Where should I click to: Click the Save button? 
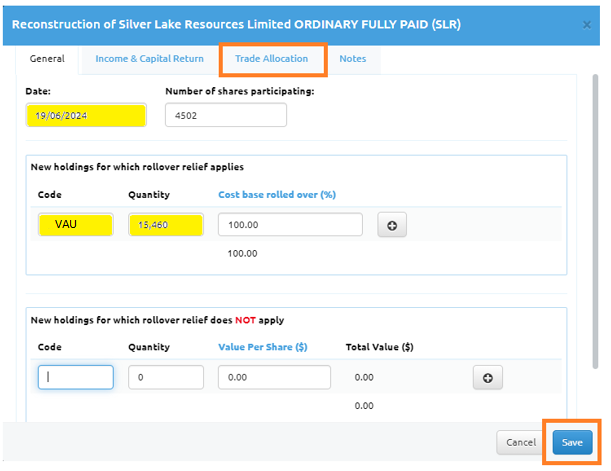click(572, 442)
